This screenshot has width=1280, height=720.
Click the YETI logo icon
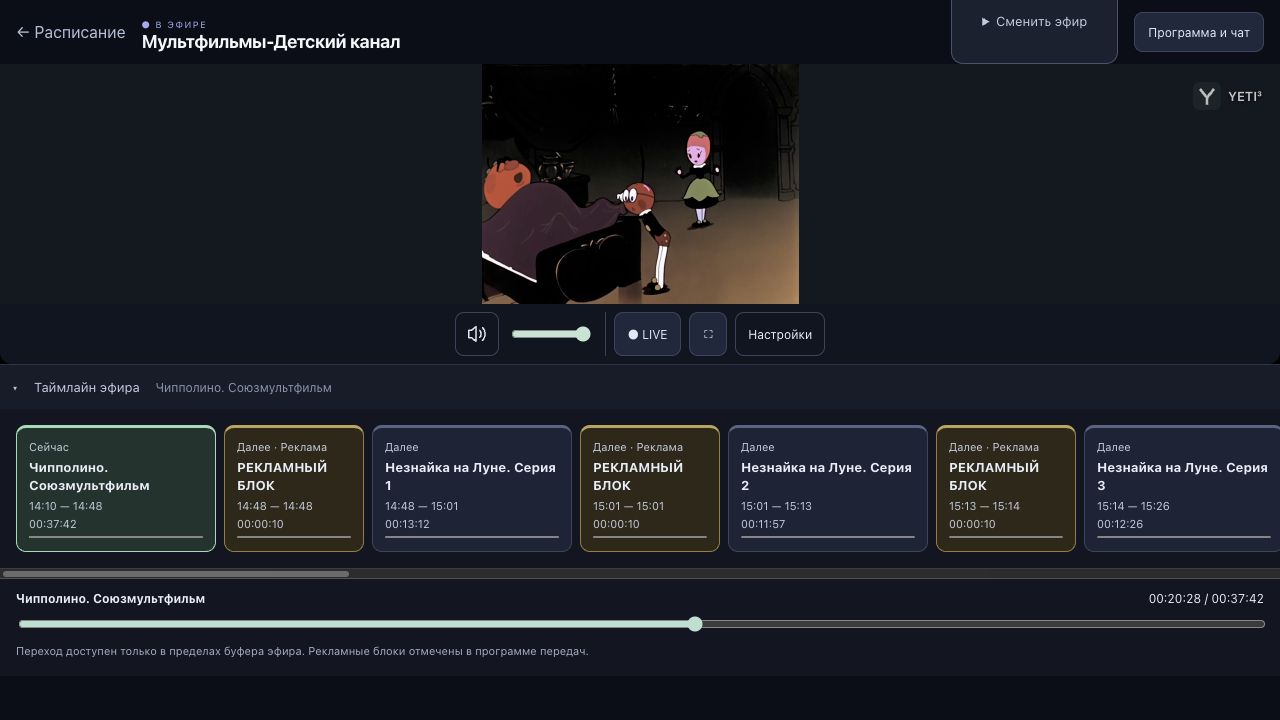click(x=1207, y=96)
